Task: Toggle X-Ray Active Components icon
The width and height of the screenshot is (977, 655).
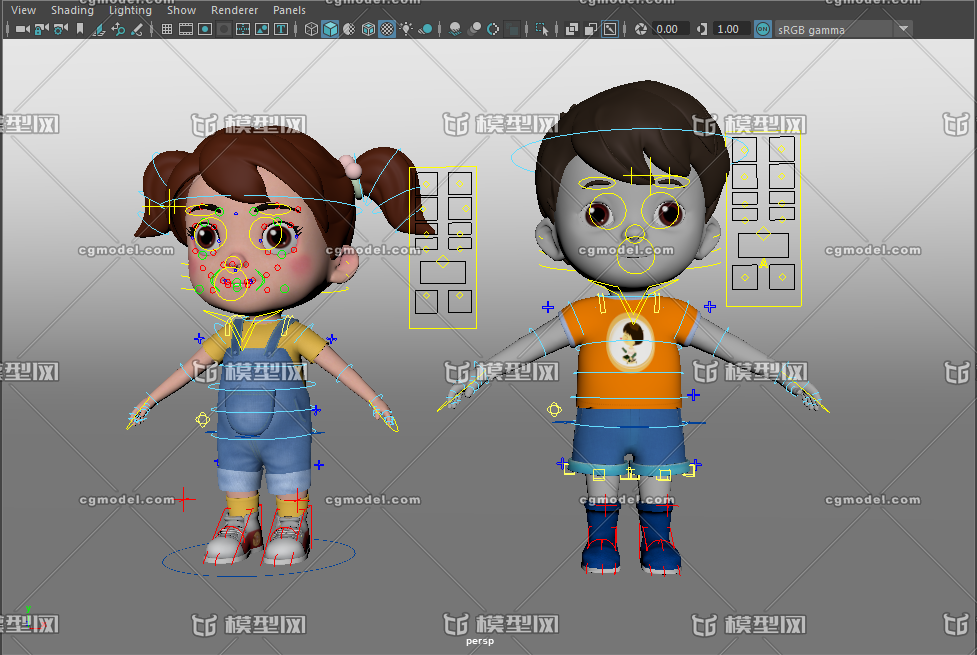Action: tap(591, 29)
